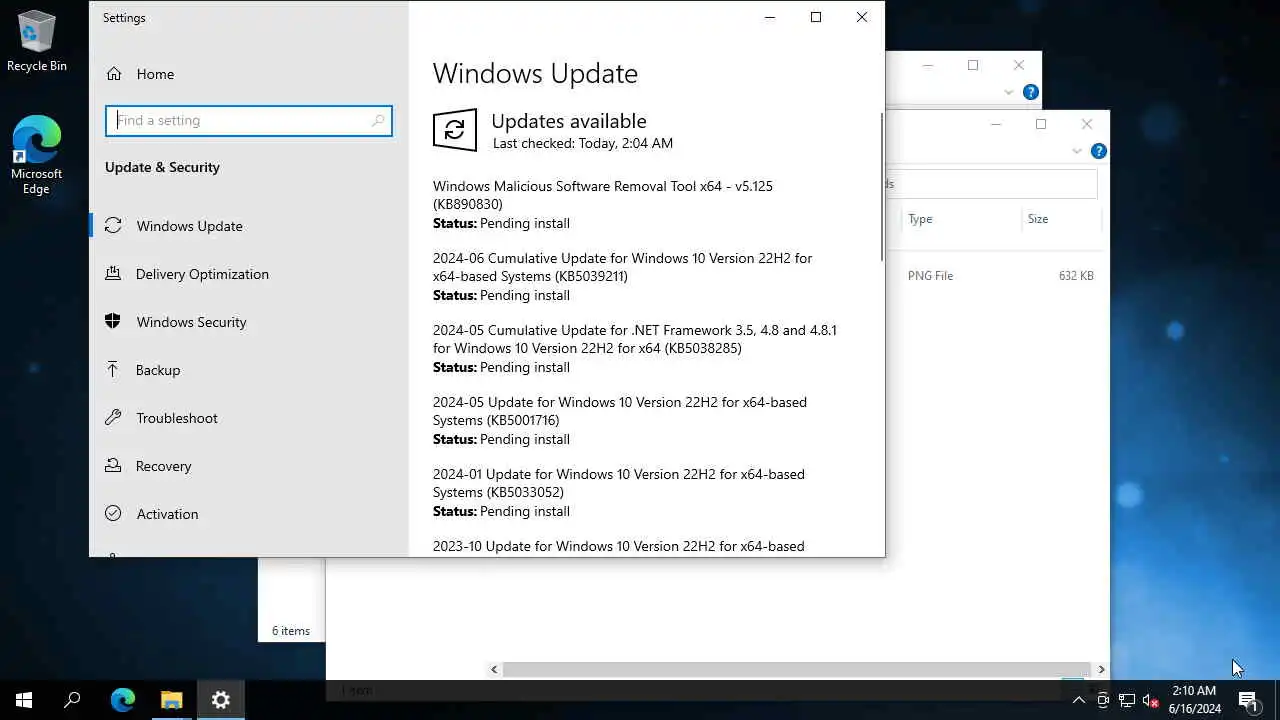
Task: Focus the Find a setting search field
Action: point(249,121)
